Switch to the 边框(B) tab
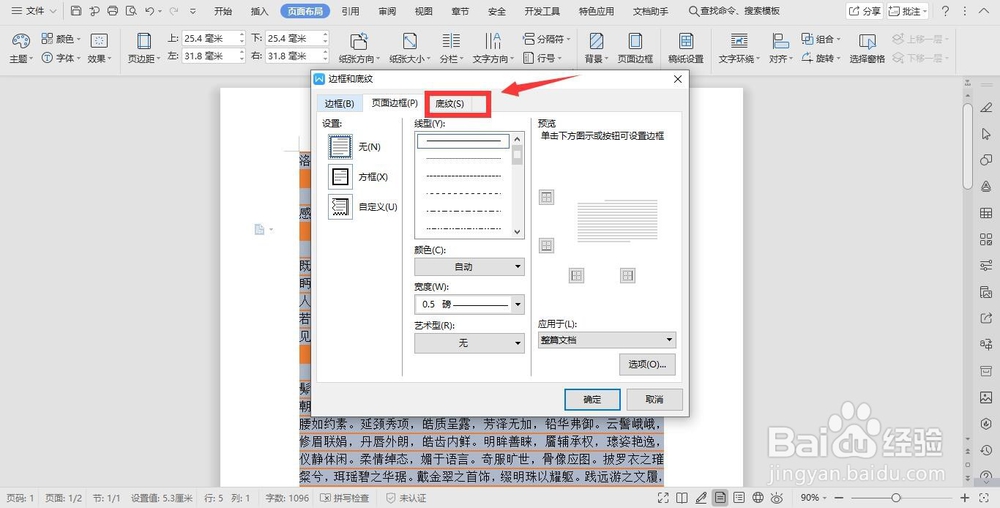 click(x=339, y=103)
